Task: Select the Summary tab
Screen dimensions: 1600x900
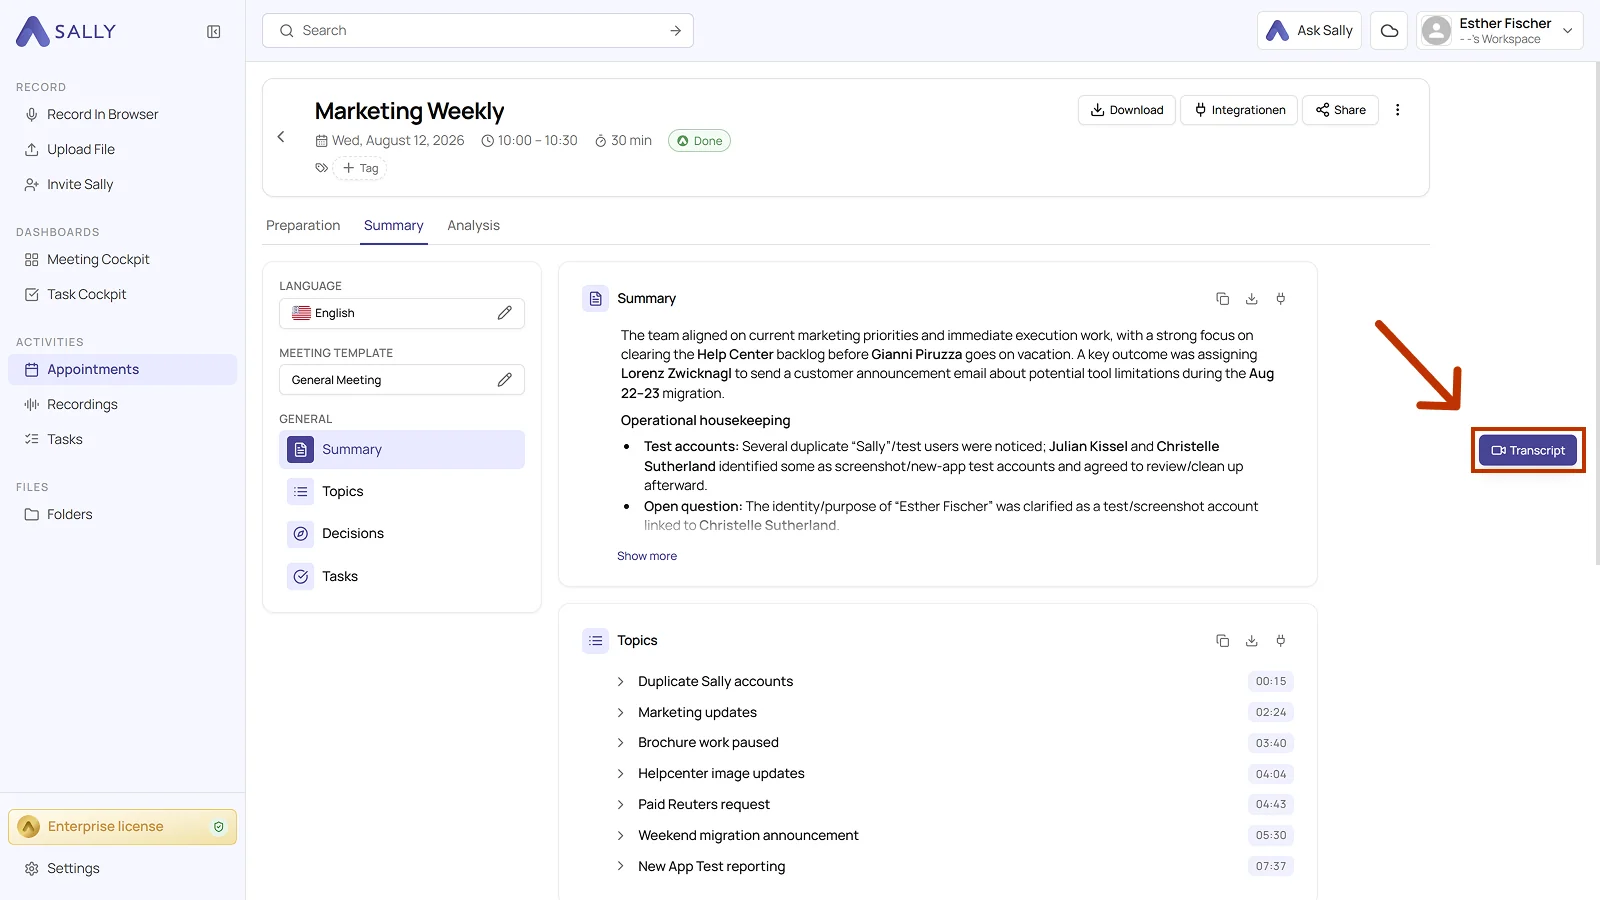Action: point(394,226)
